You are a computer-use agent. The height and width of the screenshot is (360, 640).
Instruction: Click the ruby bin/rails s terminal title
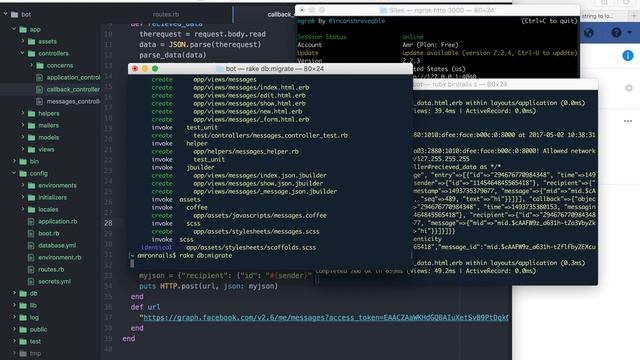pos(461,84)
